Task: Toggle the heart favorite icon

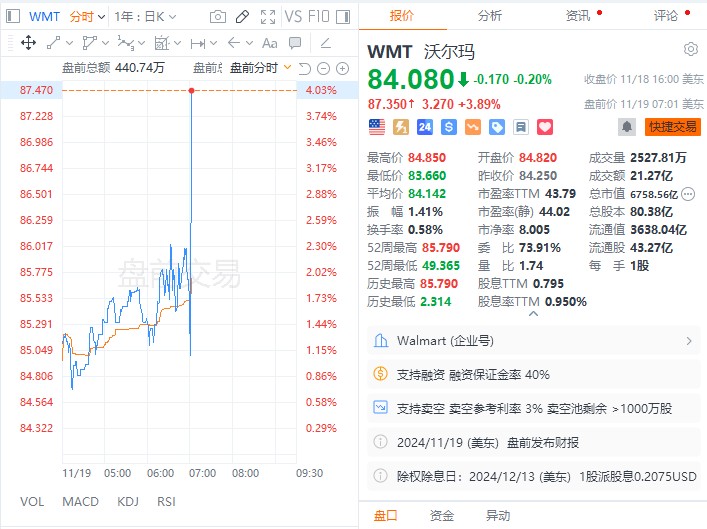Action: click(x=545, y=127)
